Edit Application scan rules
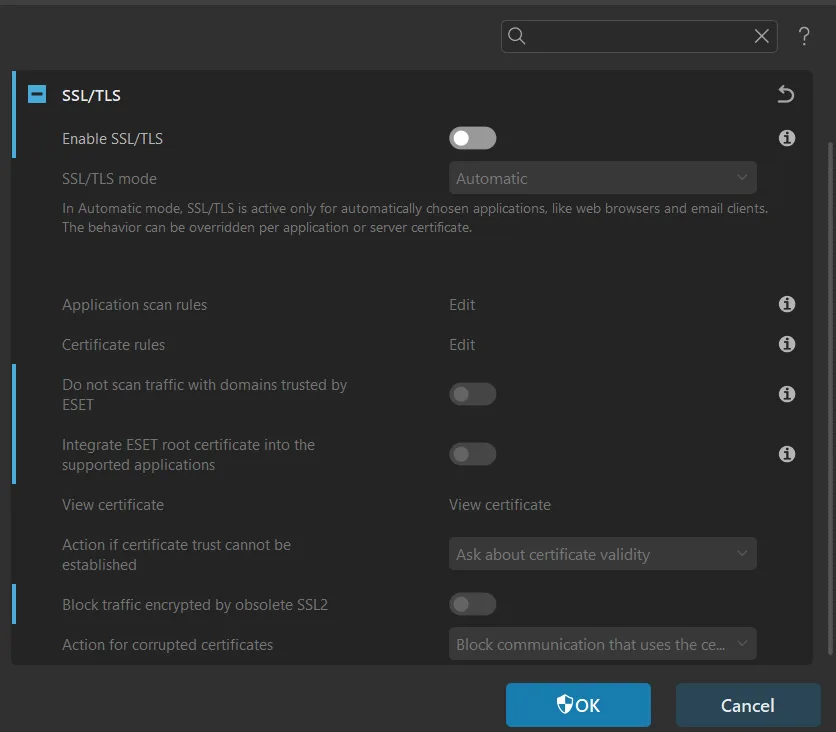 click(x=462, y=304)
